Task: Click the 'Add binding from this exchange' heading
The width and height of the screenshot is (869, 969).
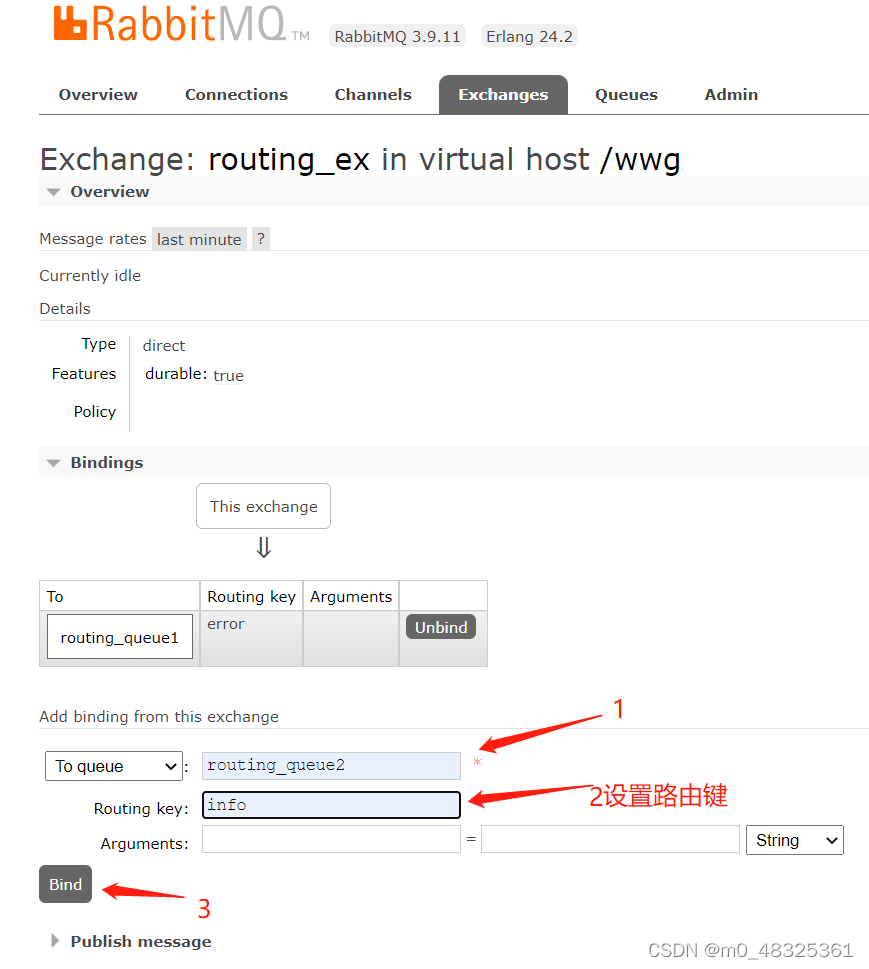Action: pyautogui.click(x=159, y=716)
